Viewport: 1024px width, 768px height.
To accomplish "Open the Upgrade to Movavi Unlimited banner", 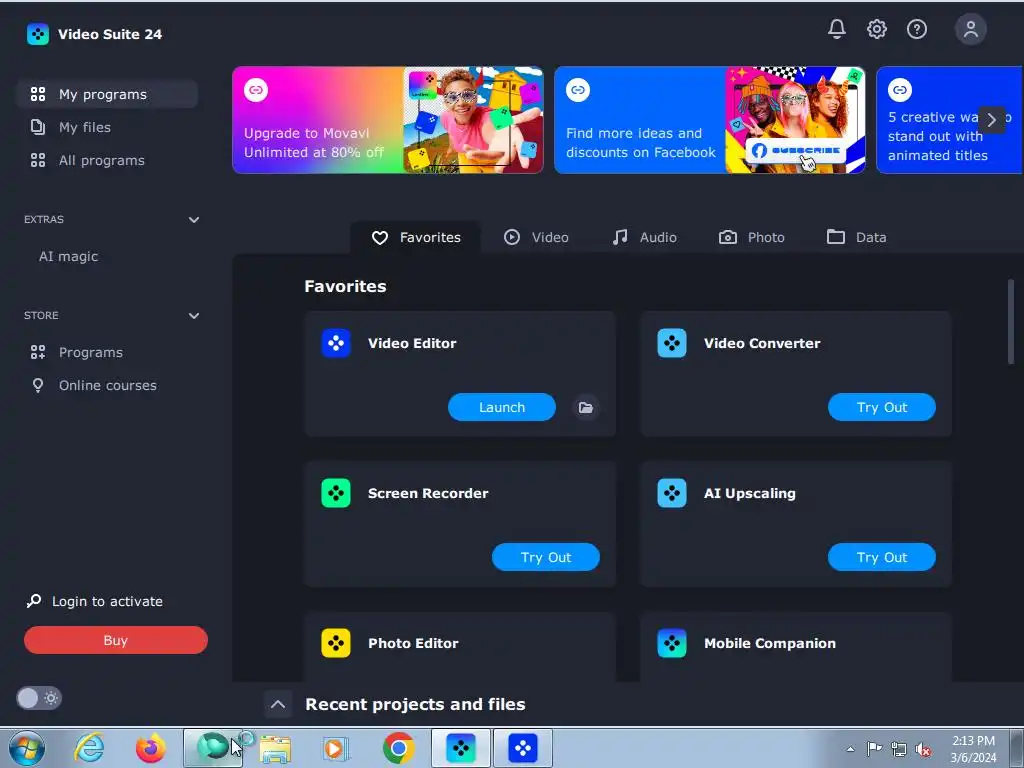I will pos(387,120).
